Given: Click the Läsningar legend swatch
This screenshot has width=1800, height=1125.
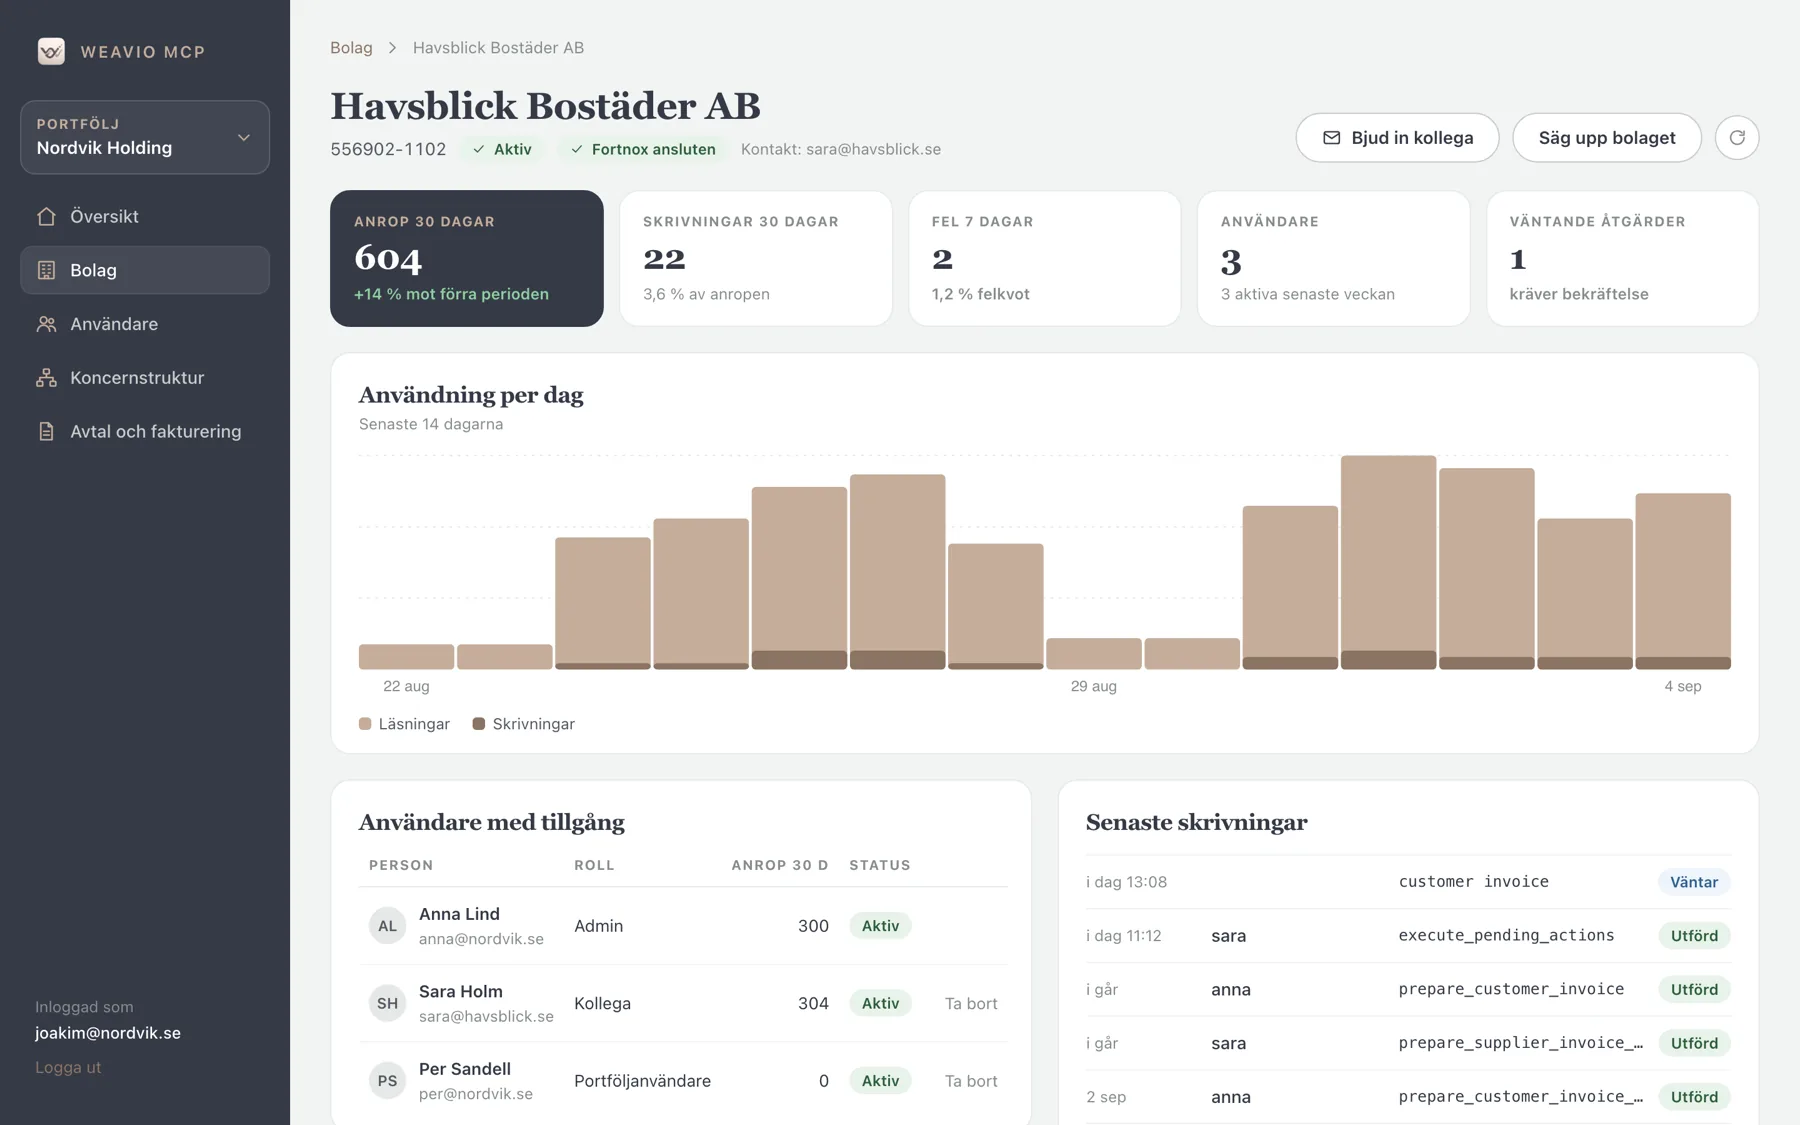Looking at the screenshot, I should (x=365, y=724).
